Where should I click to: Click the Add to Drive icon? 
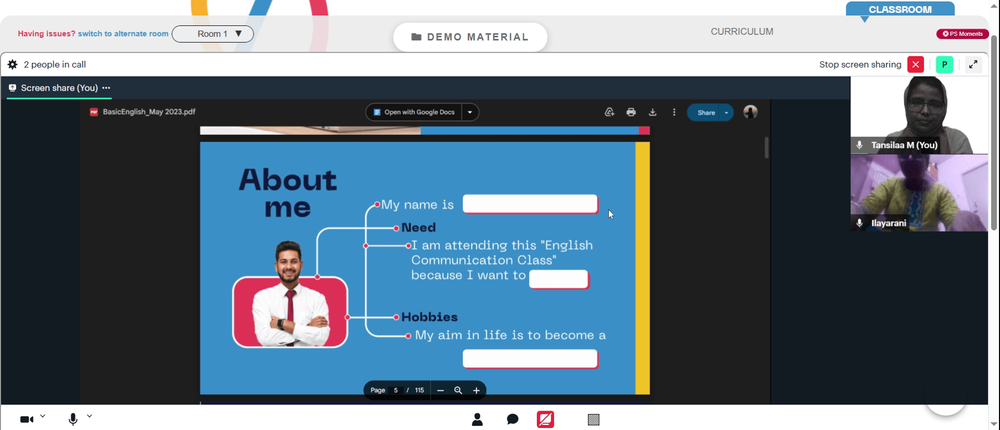pyautogui.click(x=609, y=112)
